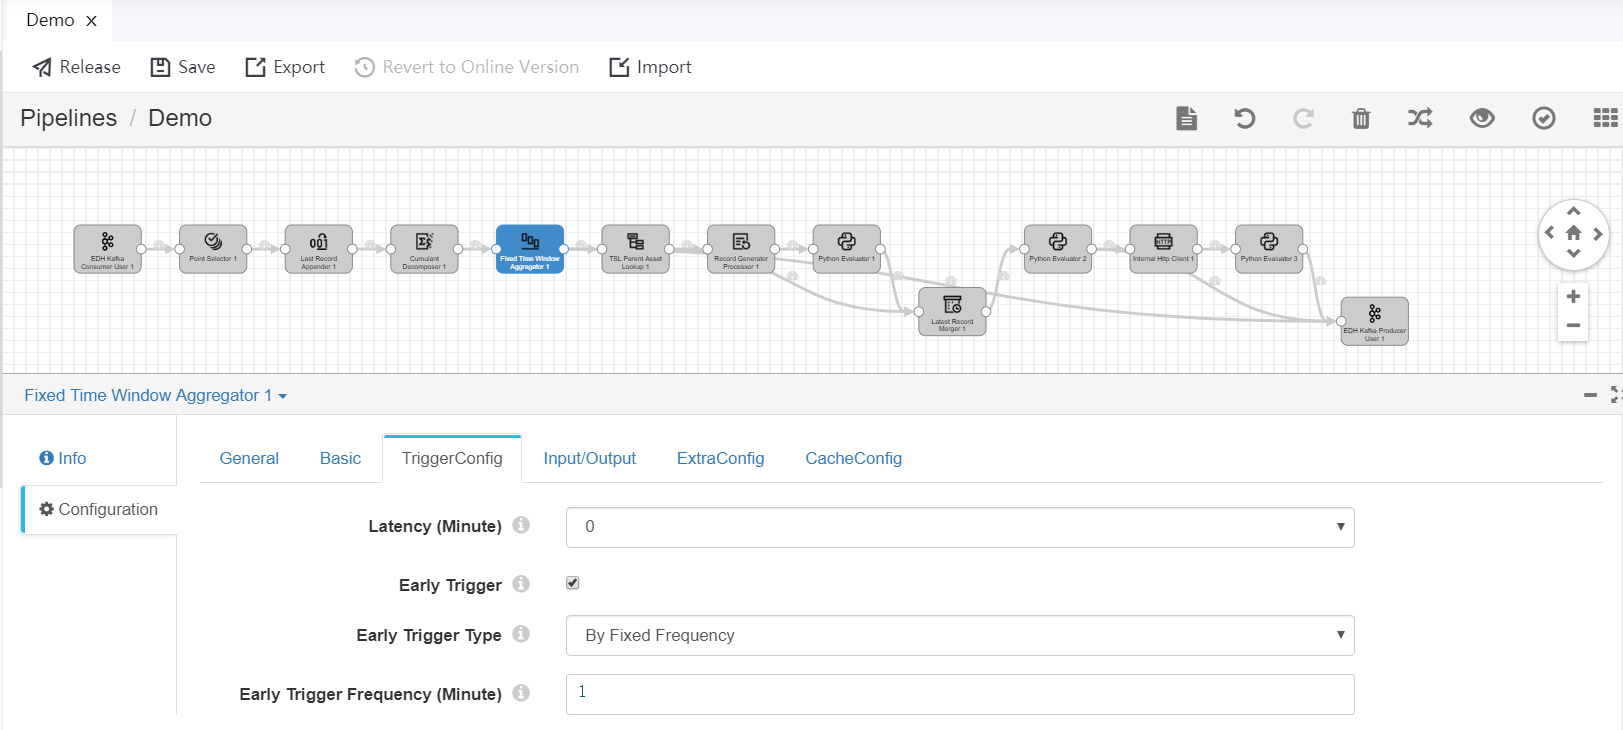Open the Info side tab
Viewport: 1623px width, 730px height.
[x=63, y=458]
